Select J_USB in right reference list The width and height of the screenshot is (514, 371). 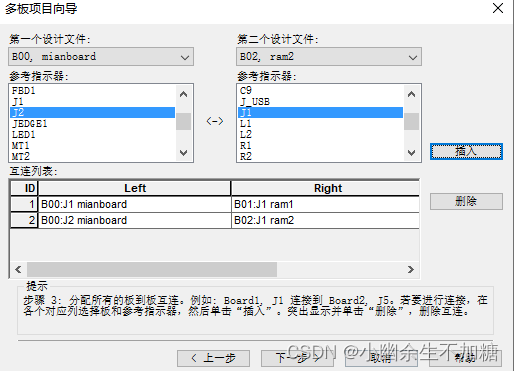[x=320, y=101]
